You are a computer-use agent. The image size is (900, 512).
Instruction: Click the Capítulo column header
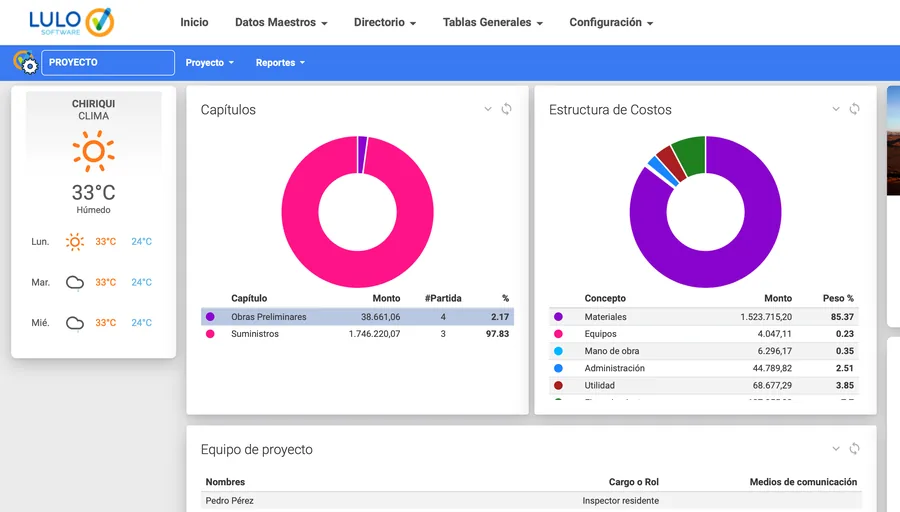(249, 298)
